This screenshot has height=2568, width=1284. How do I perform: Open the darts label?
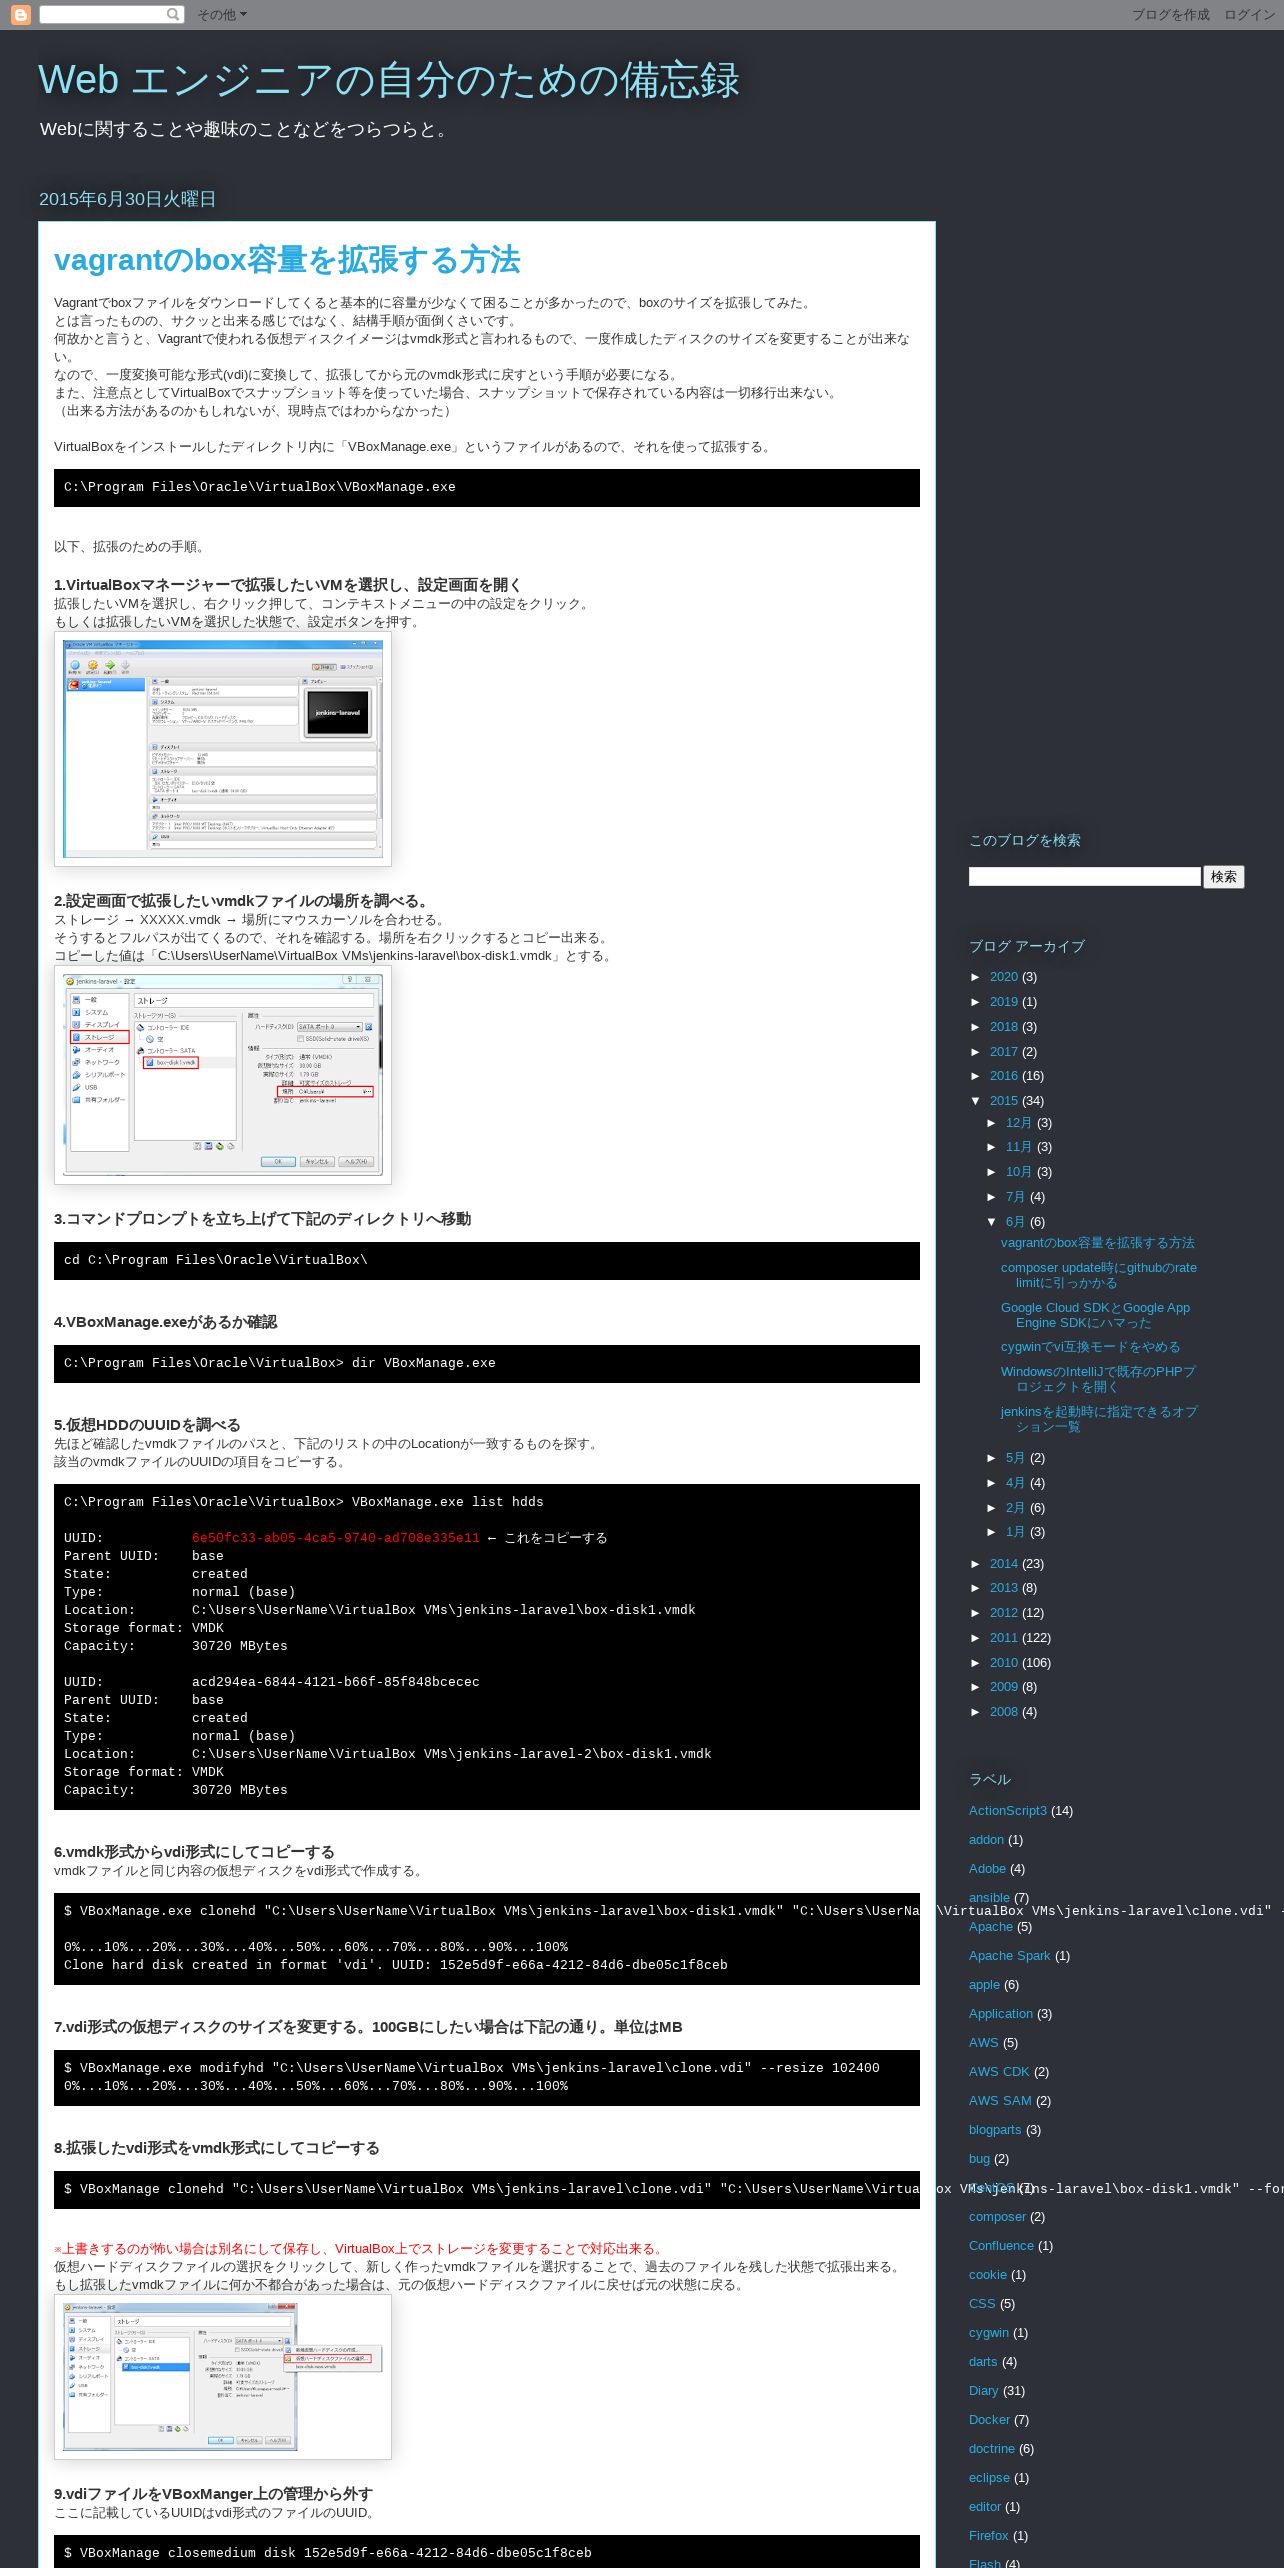983,2362
